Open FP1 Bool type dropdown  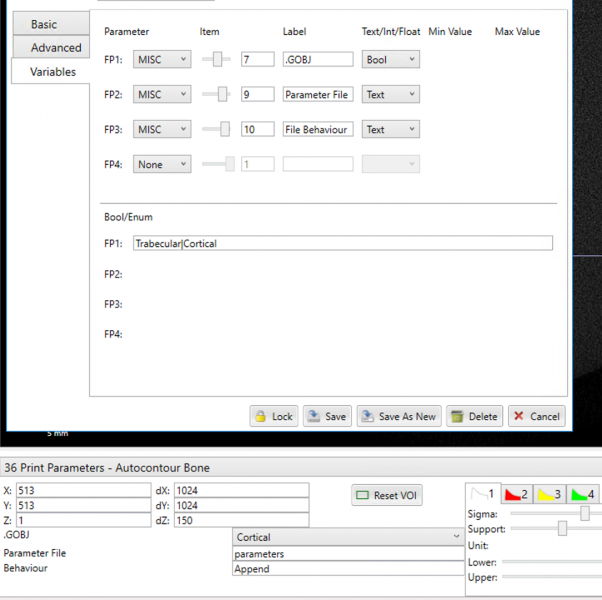click(390, 60)
